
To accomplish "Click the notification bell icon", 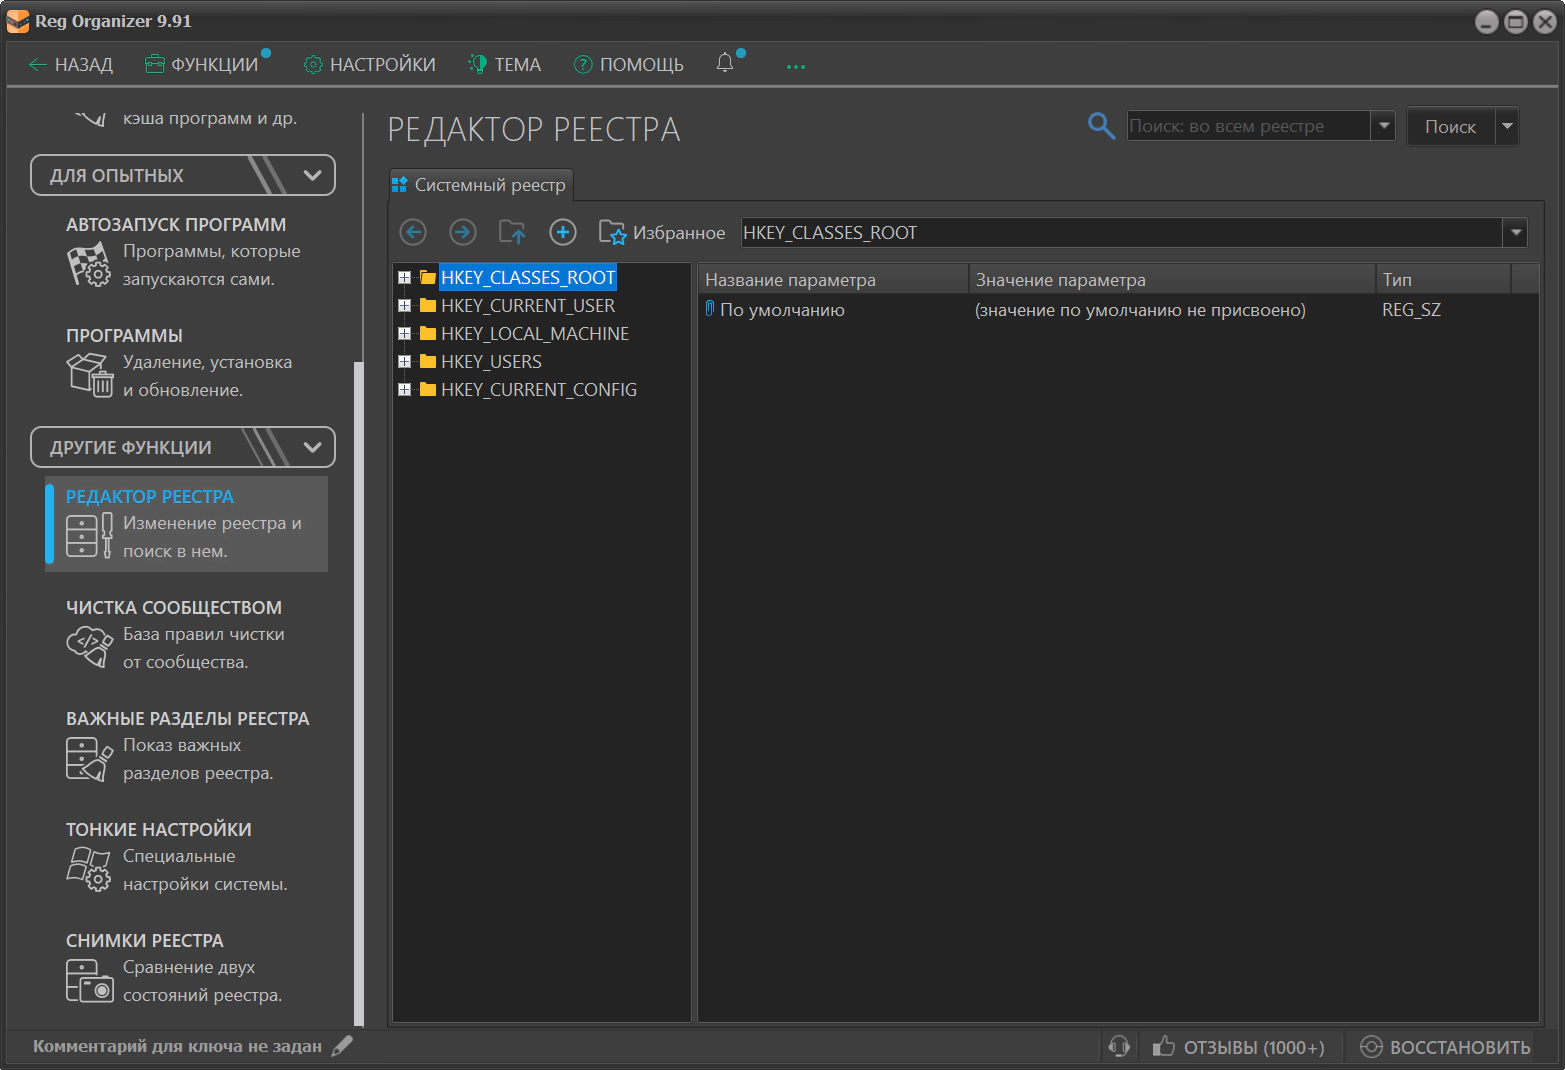I will click(725, 63).
